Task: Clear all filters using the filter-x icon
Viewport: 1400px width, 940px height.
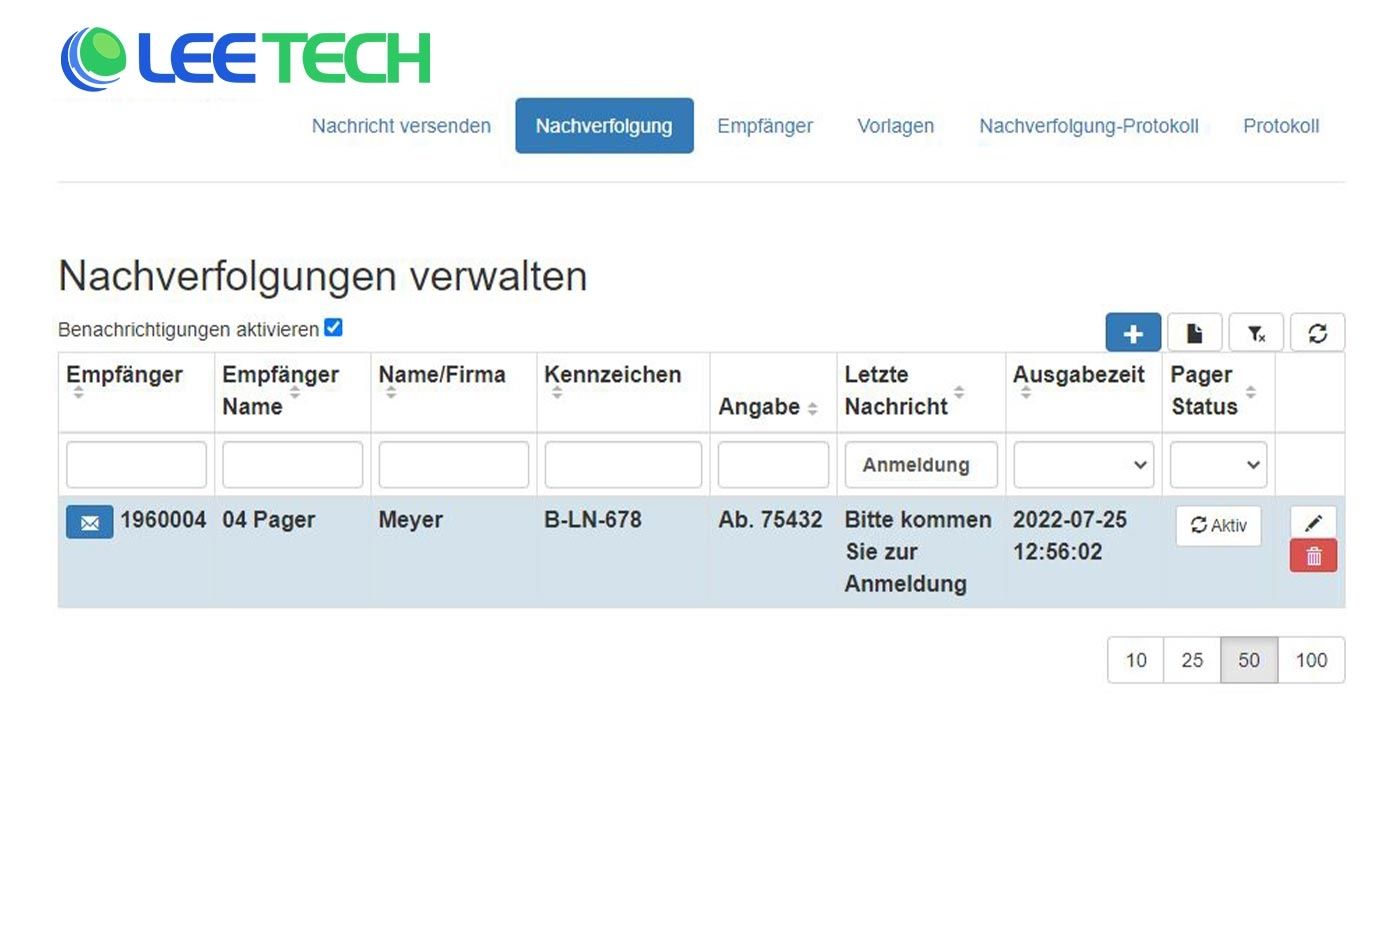Action: (x=1256, y=332)
